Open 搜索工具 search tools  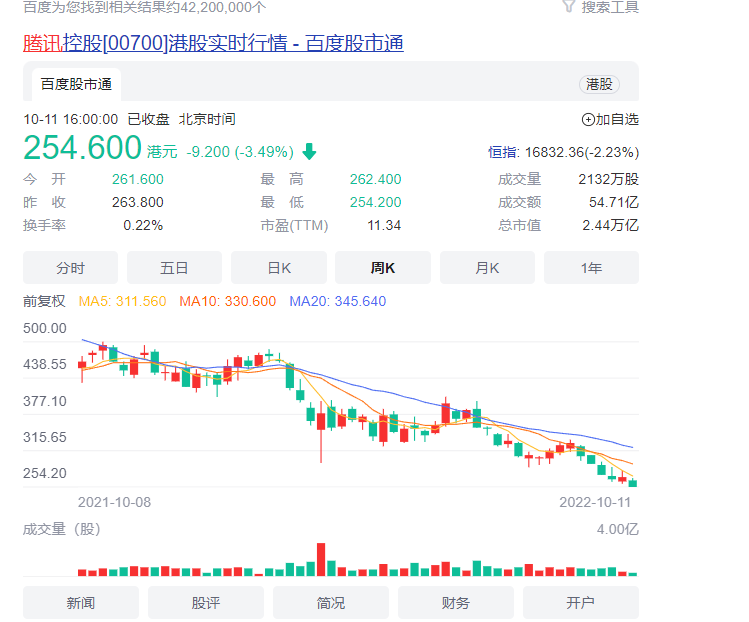610,7
